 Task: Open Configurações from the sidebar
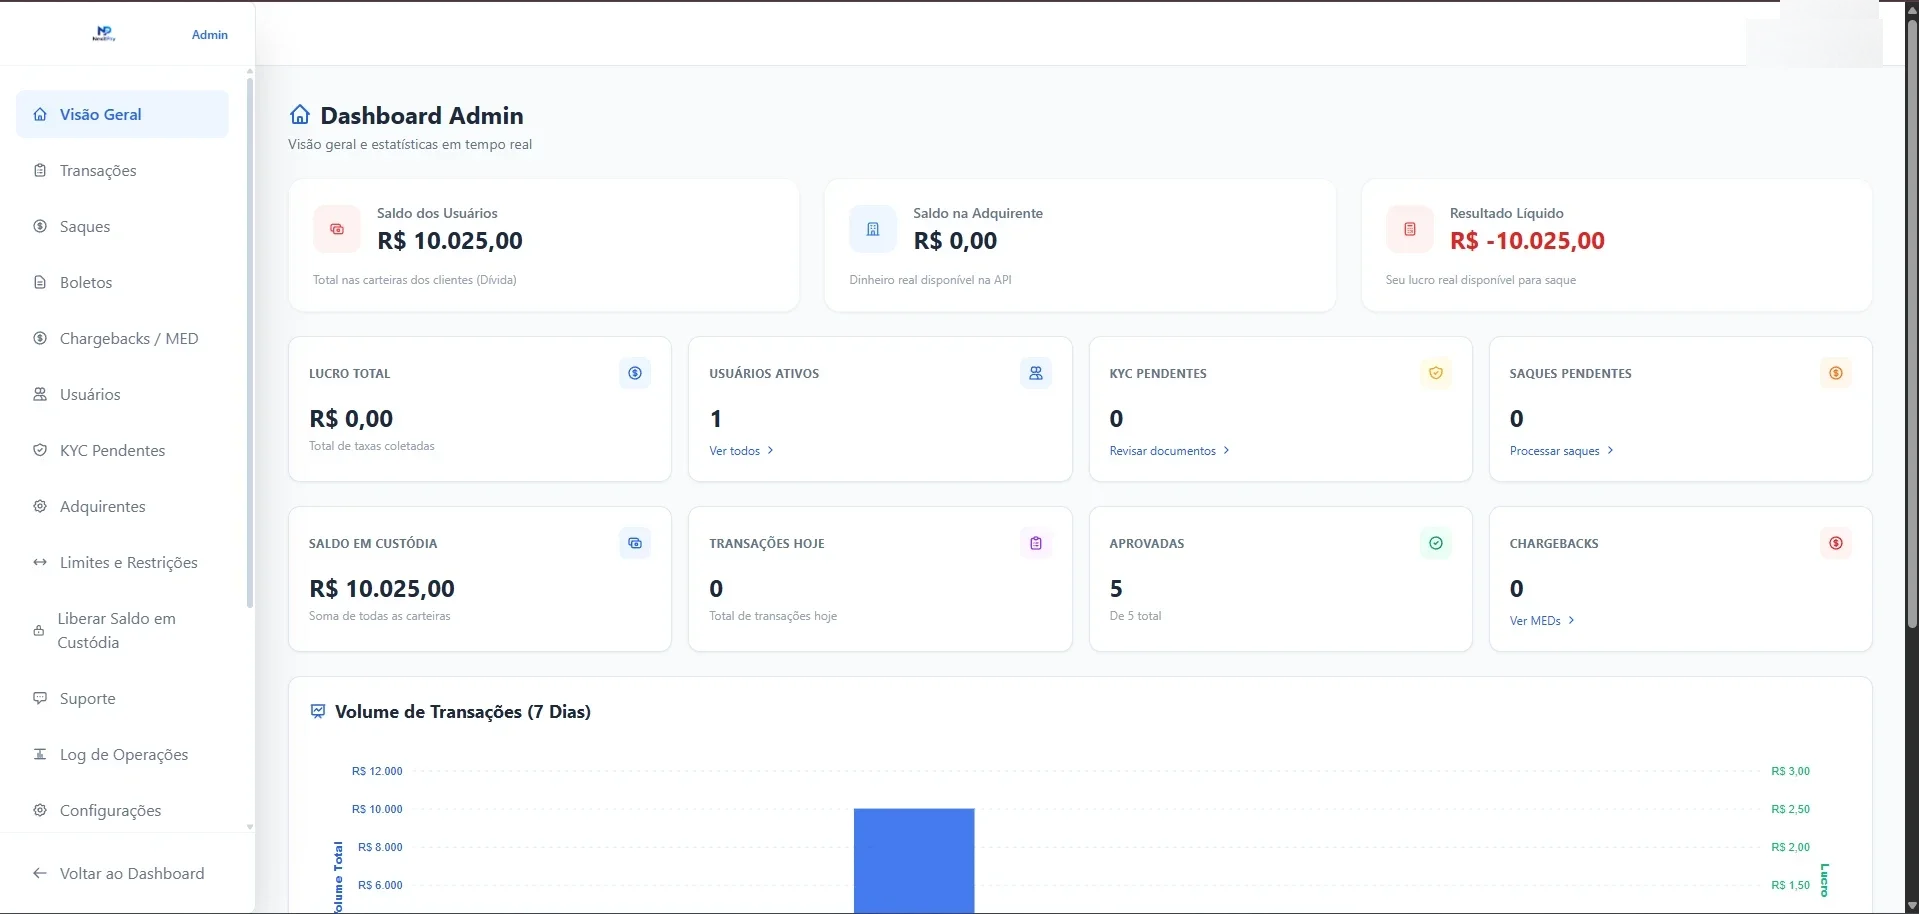[122, 810]
